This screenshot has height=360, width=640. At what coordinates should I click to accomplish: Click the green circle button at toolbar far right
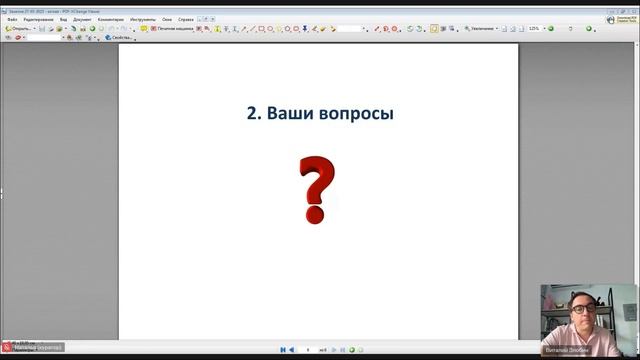pos(589,29)
